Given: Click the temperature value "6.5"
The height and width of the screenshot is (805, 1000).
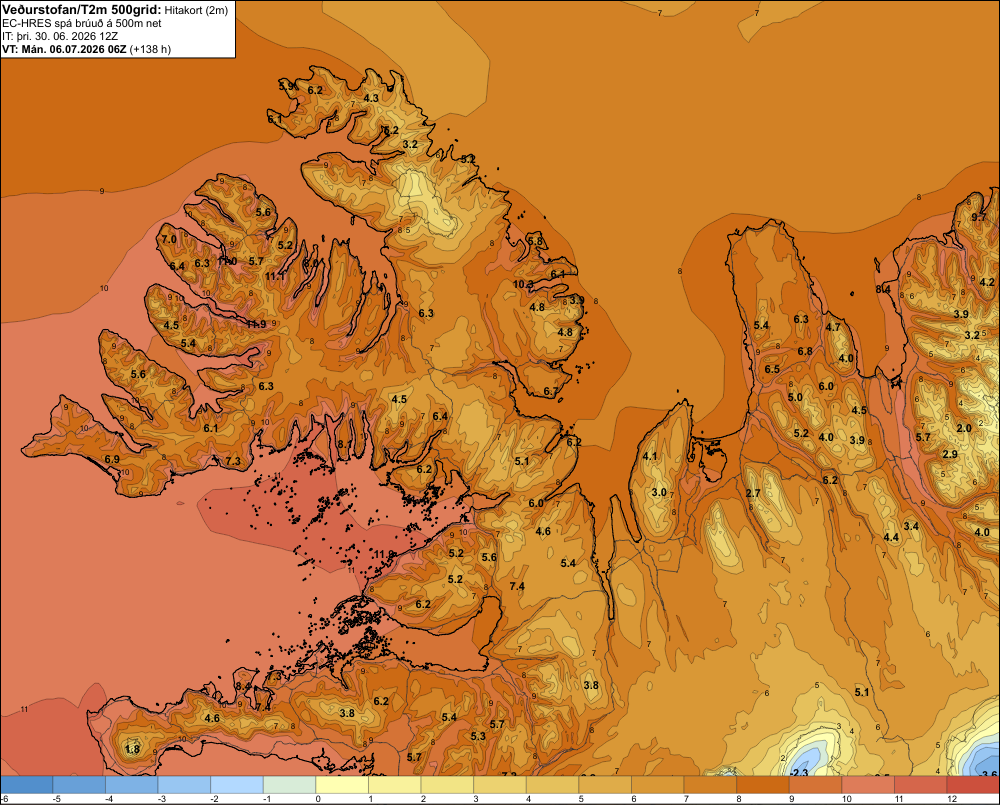Looking at the screenshot, I should [772, 369].
